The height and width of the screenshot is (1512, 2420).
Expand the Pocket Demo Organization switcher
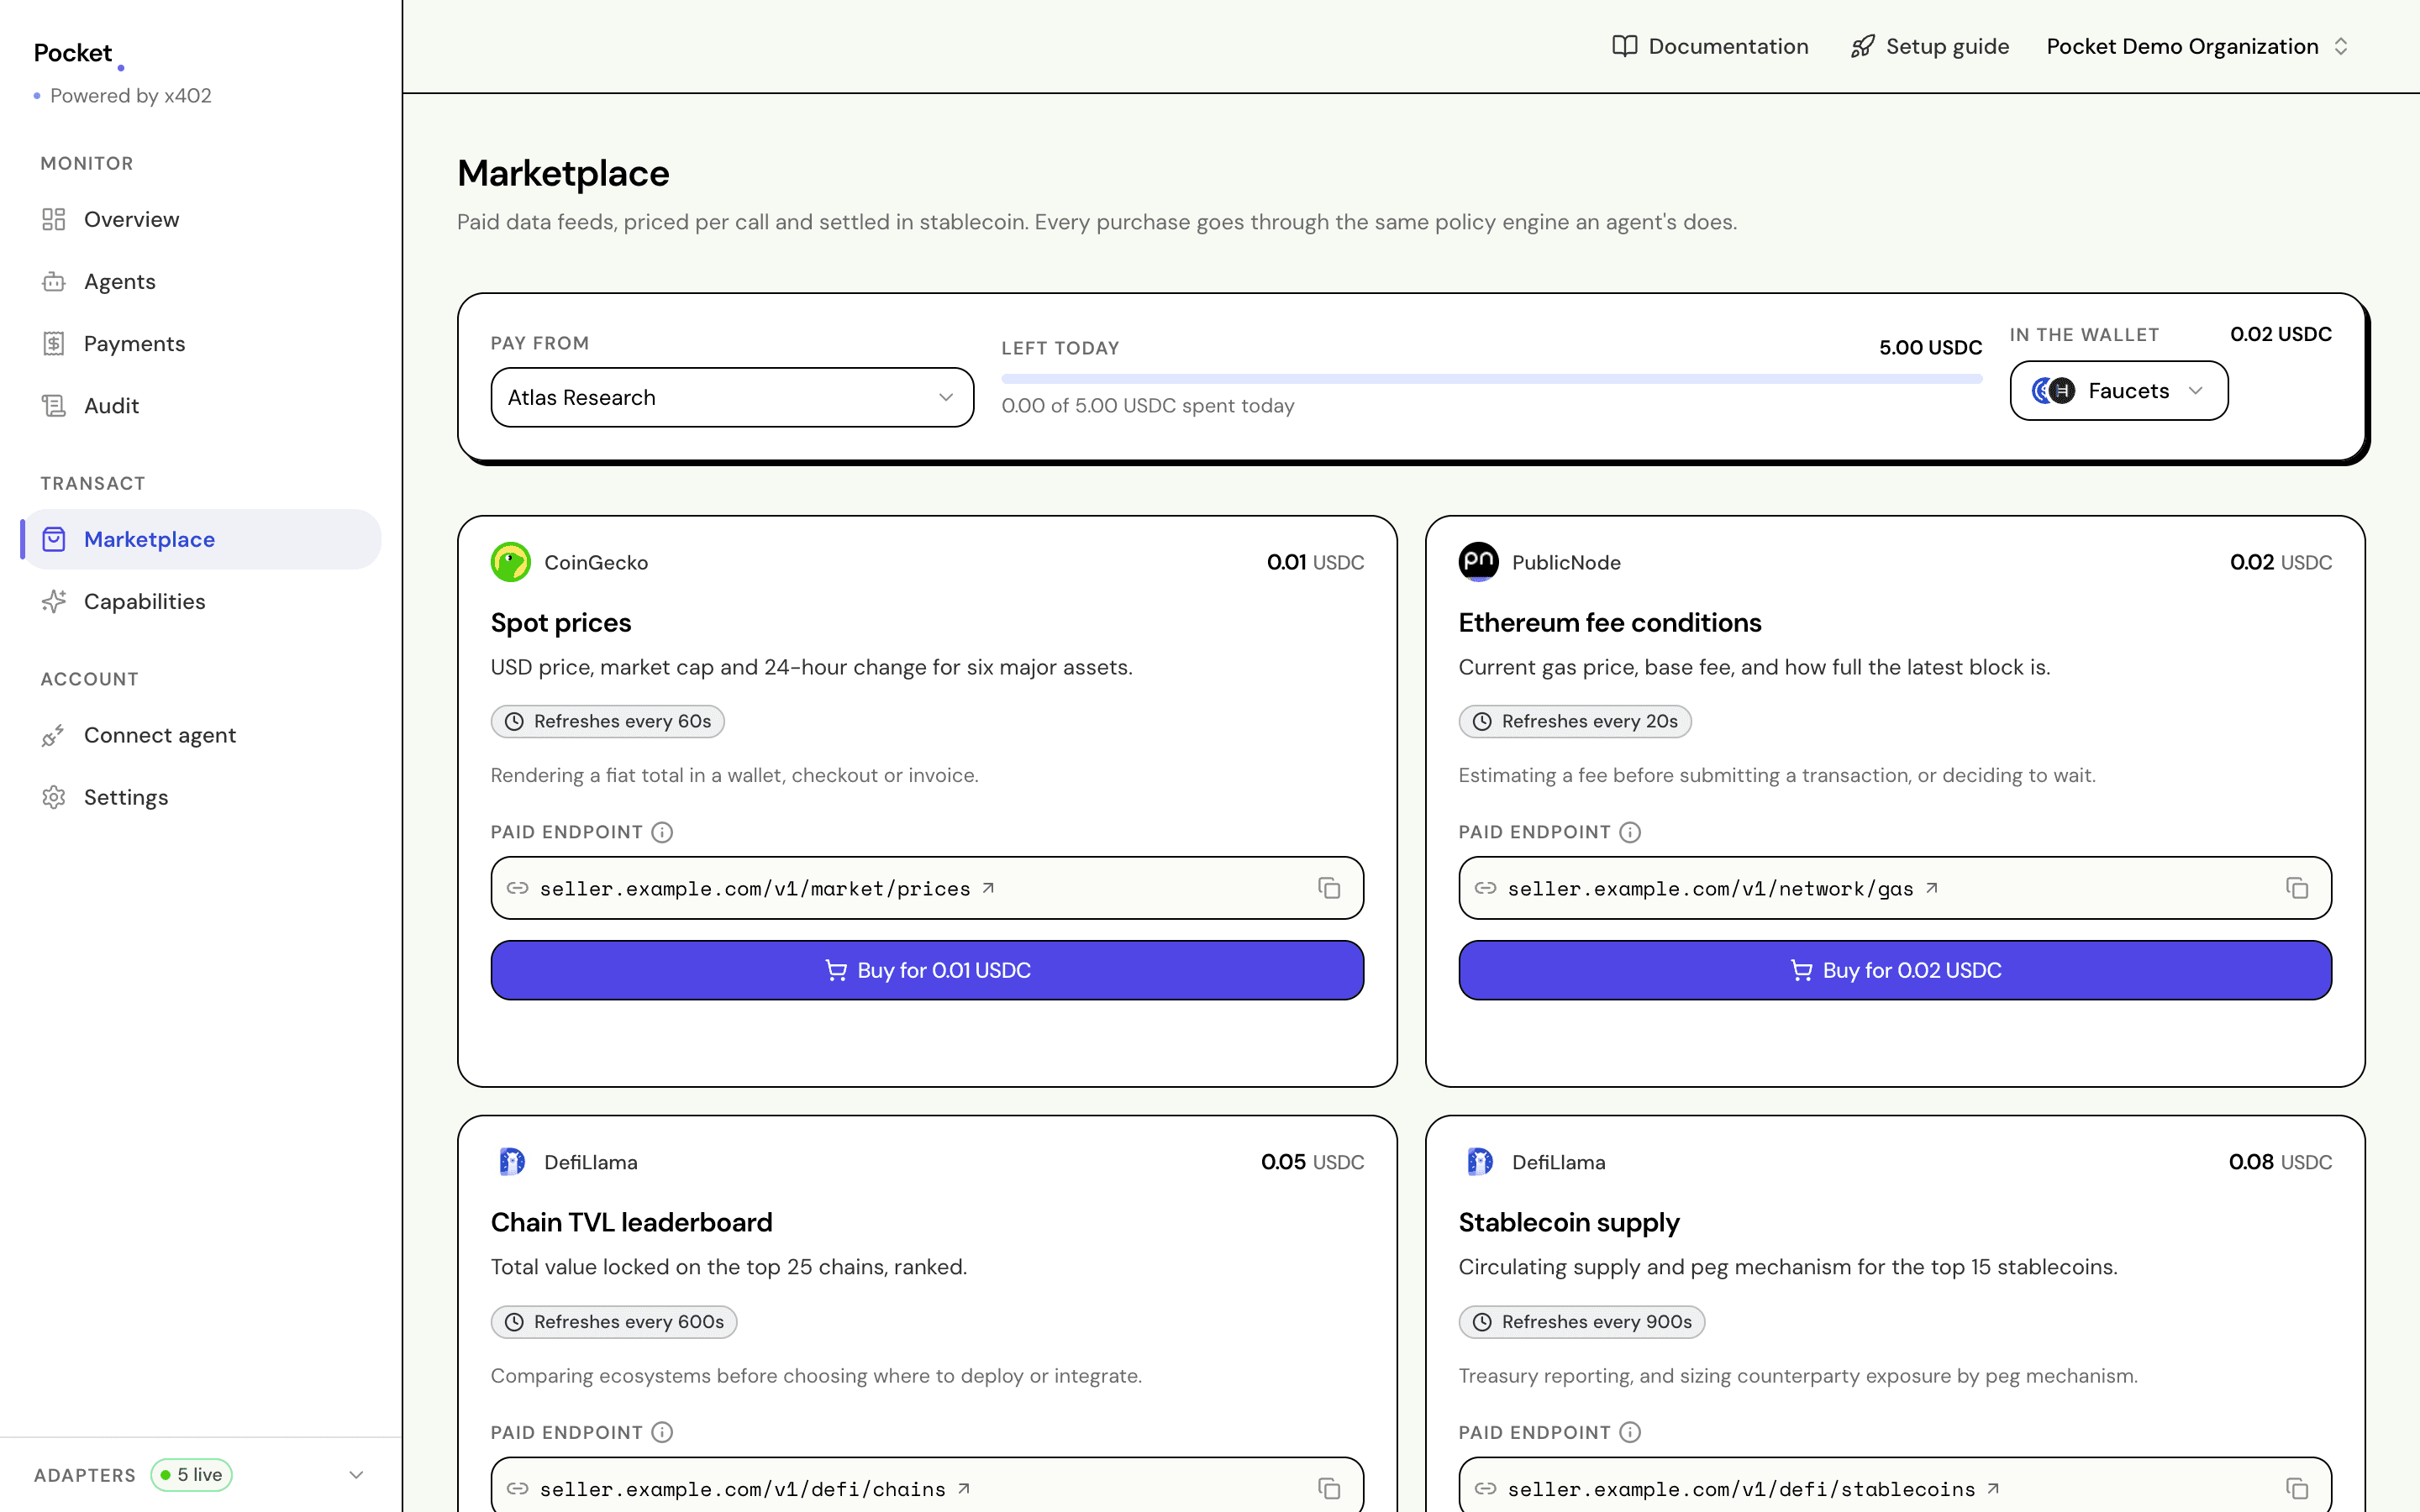2197,46
